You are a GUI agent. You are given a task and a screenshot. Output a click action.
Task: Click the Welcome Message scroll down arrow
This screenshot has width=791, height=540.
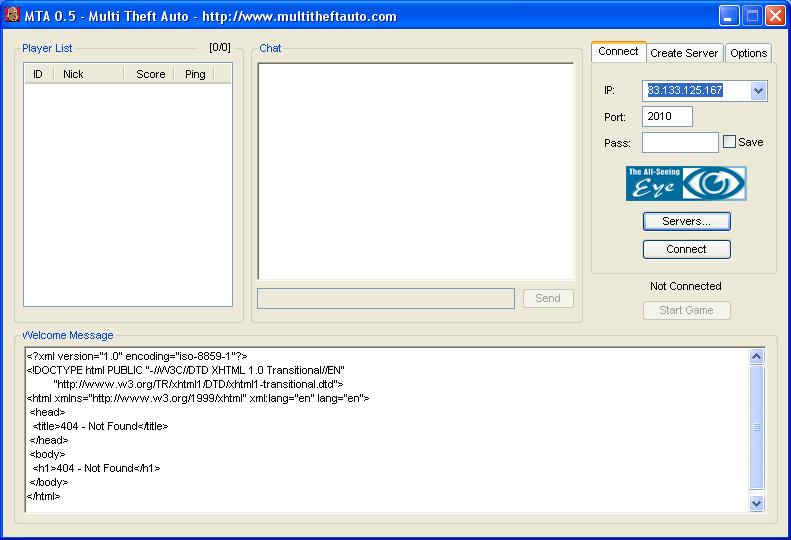(x=756, y=503)
